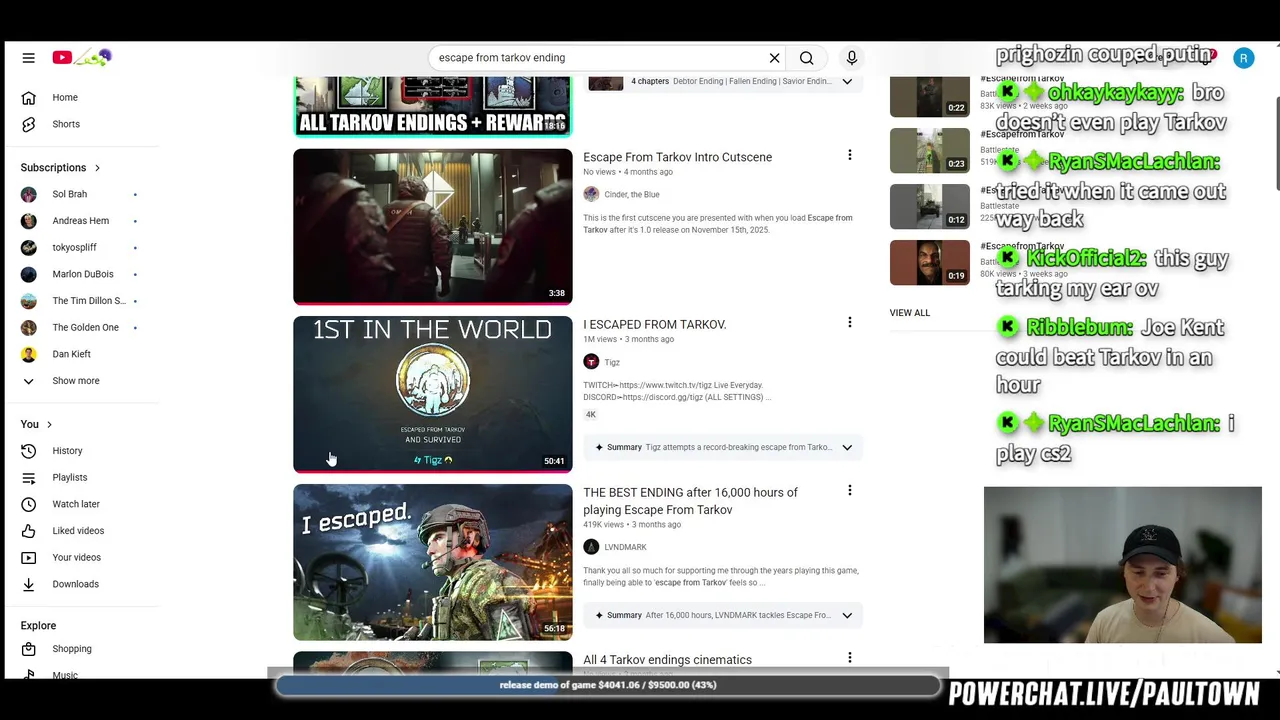The image size is (1280, 720).
Task: Open Cinder, the Blue channel link
Action: [x=631, y=194]
